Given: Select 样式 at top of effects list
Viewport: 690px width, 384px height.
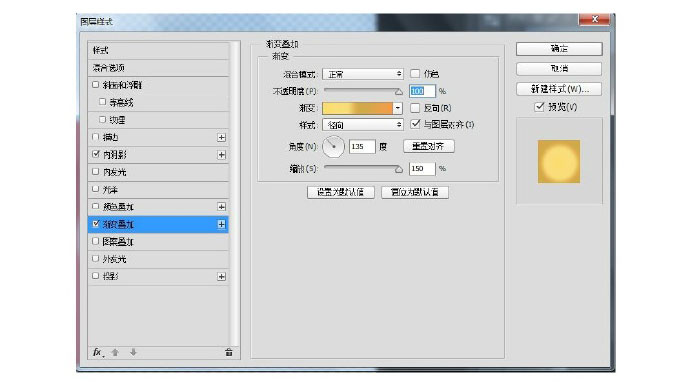Looking at the screenshot, I should pos(158,51).
